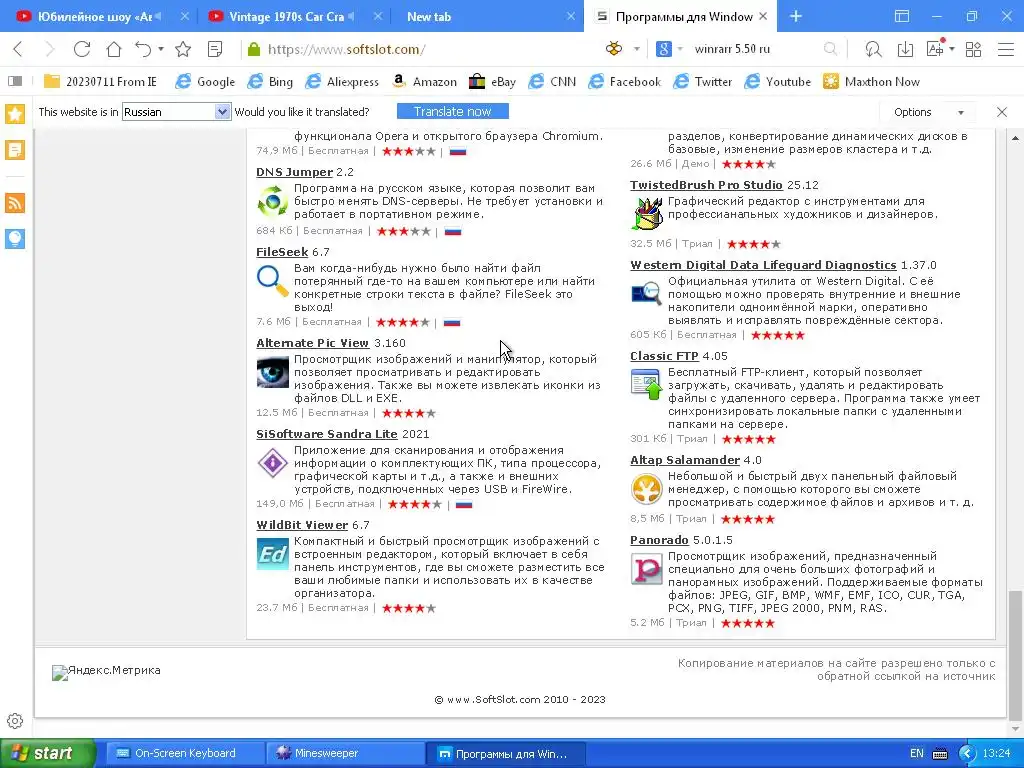Click the Alternate Pic View eye icon
The height and width of the screenshot is (768, 1024).
click(272, 372)
